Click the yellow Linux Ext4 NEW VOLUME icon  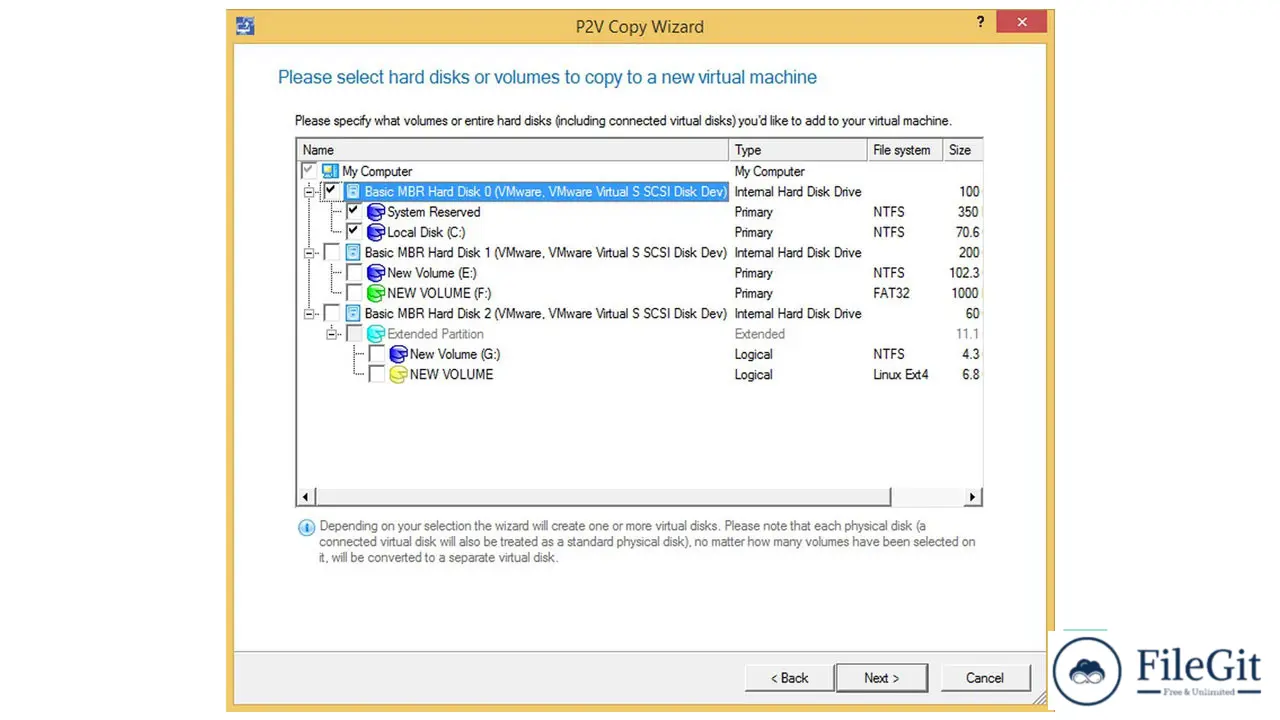coord(398,374)
